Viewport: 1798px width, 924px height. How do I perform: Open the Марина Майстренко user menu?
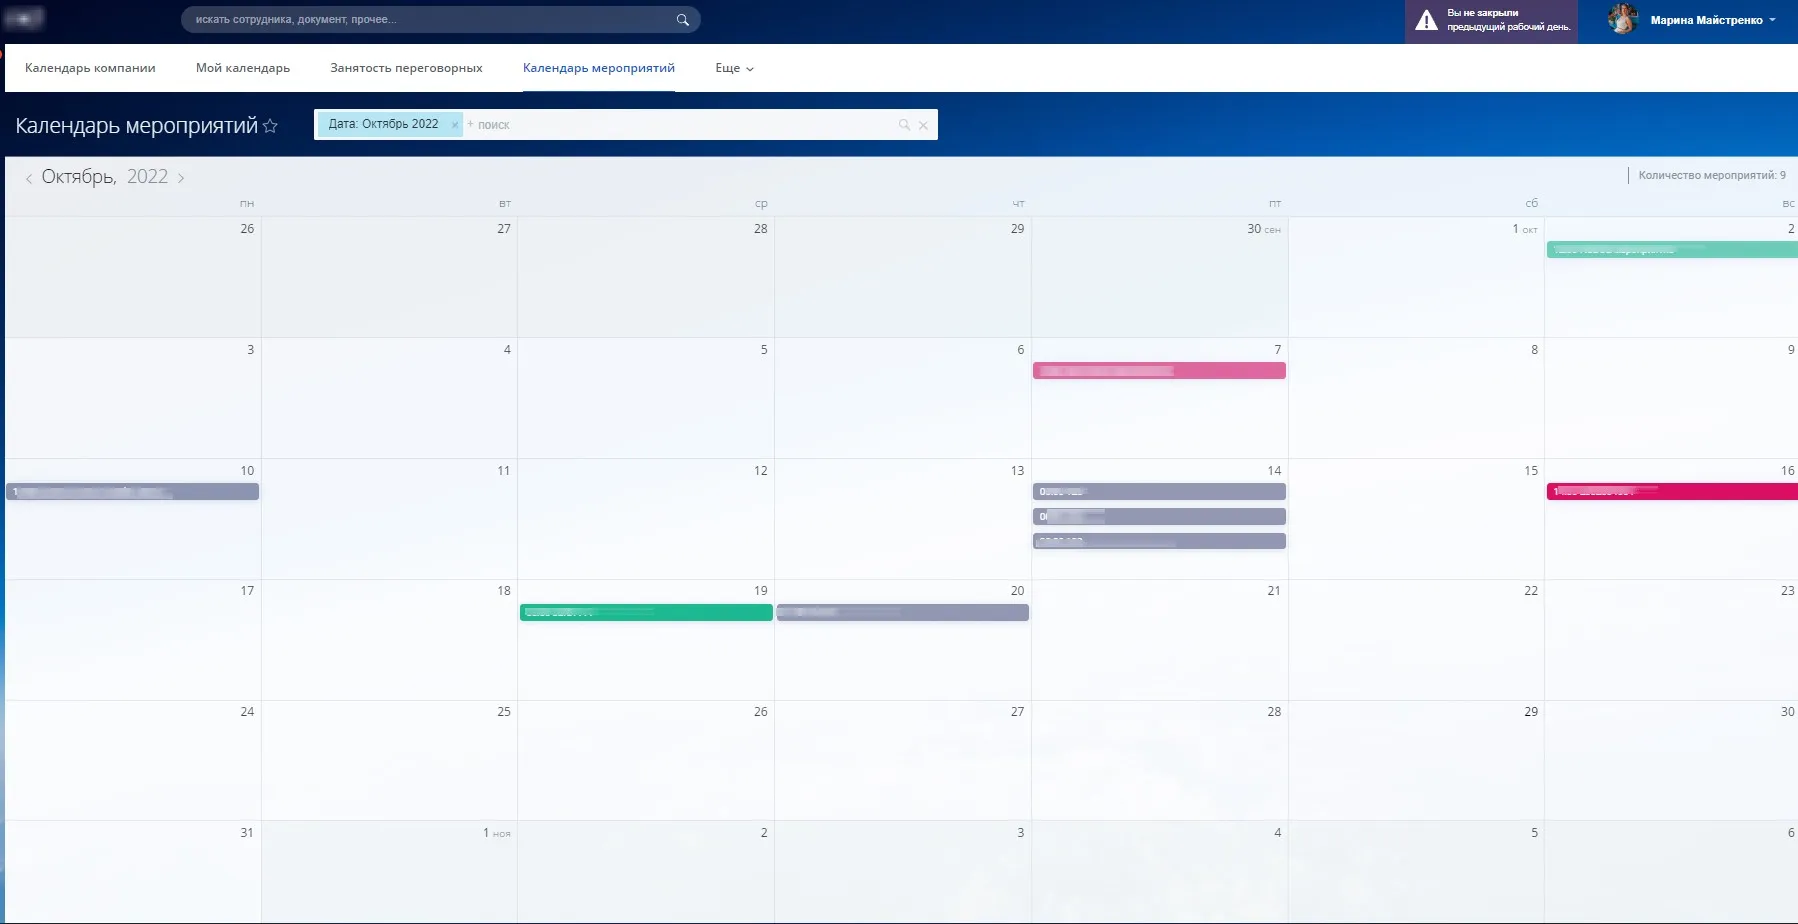tap(1712, 20)
